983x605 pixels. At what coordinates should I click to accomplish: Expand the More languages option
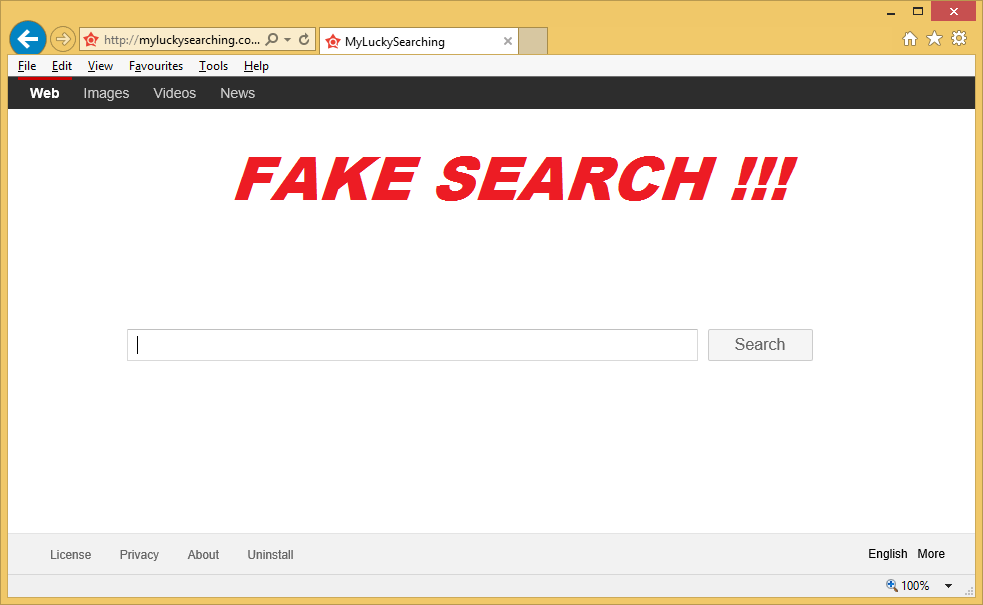930,554
